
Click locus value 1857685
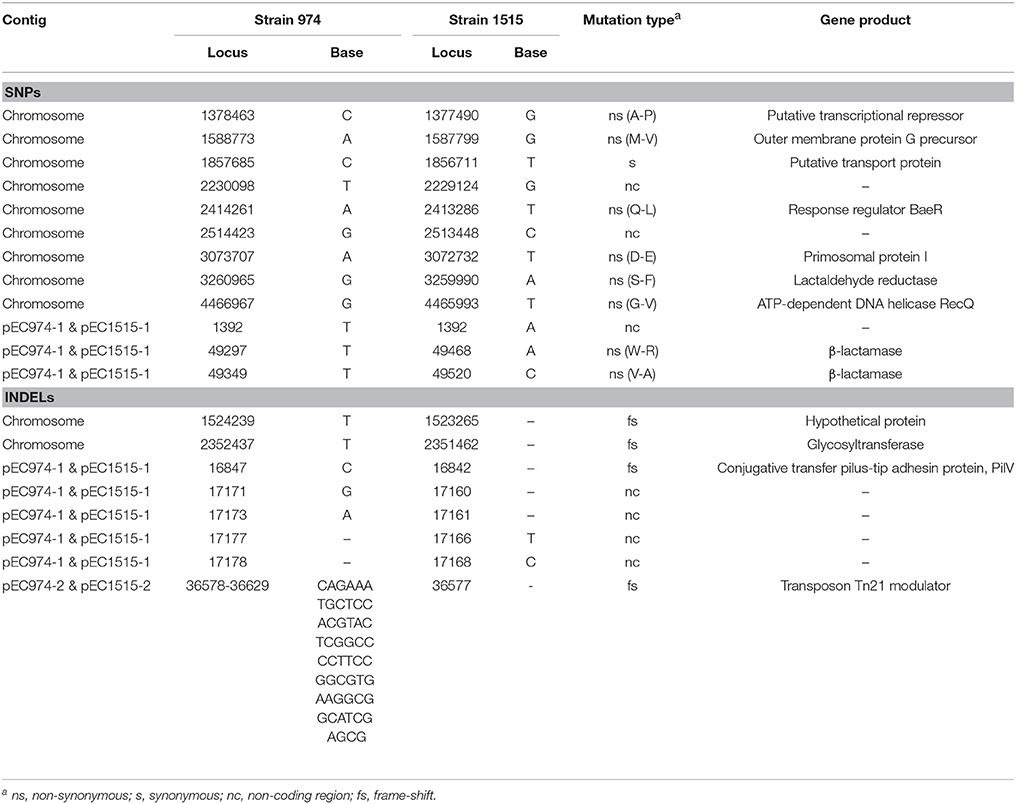227,162
